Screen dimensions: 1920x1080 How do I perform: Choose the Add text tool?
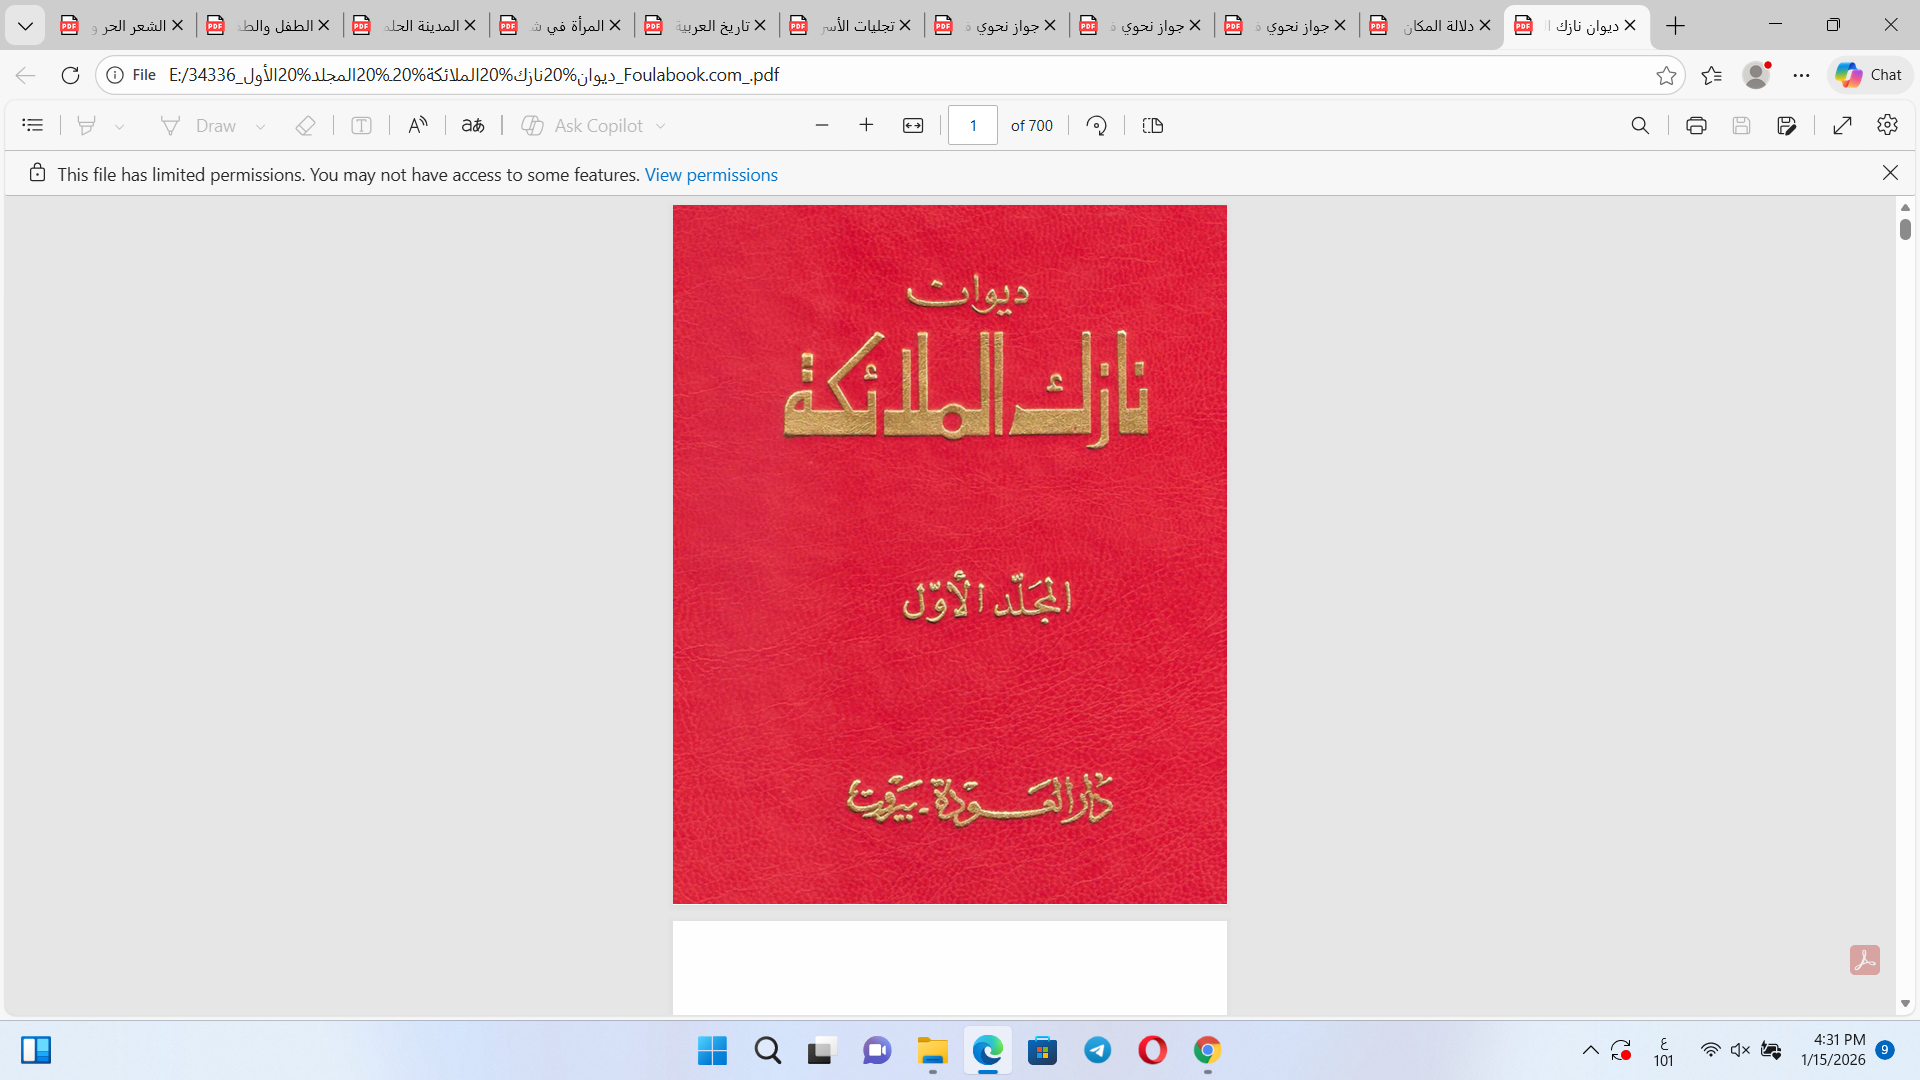[x=362, y=125]
